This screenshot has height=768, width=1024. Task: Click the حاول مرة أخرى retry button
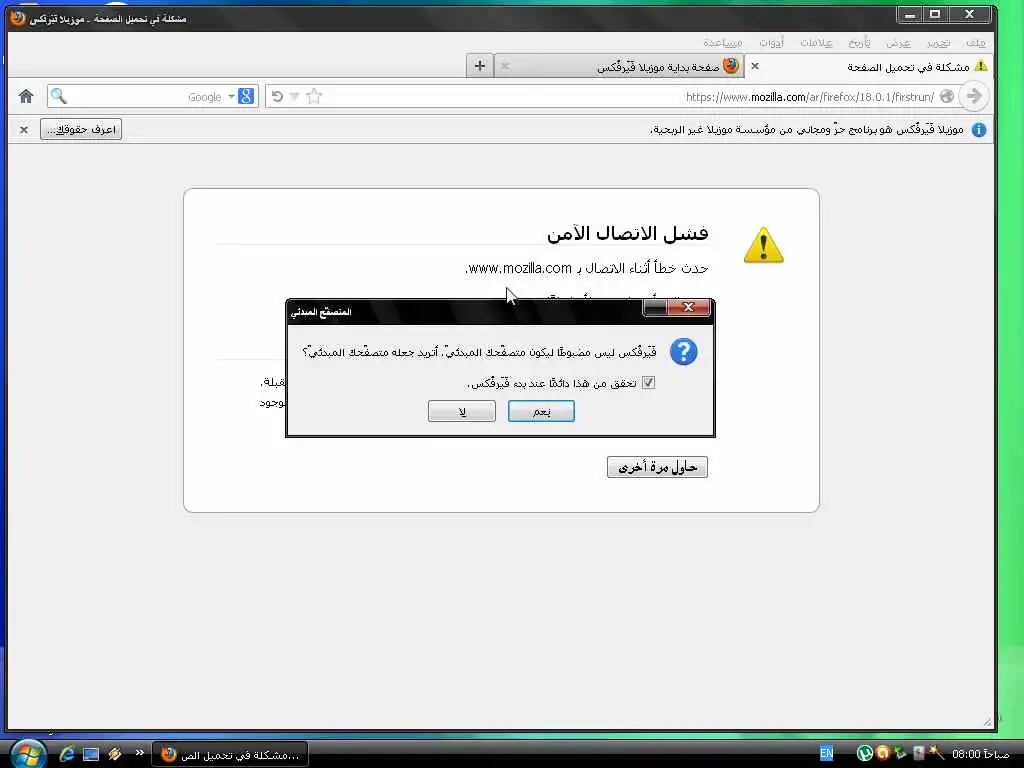tap(657, 467)
